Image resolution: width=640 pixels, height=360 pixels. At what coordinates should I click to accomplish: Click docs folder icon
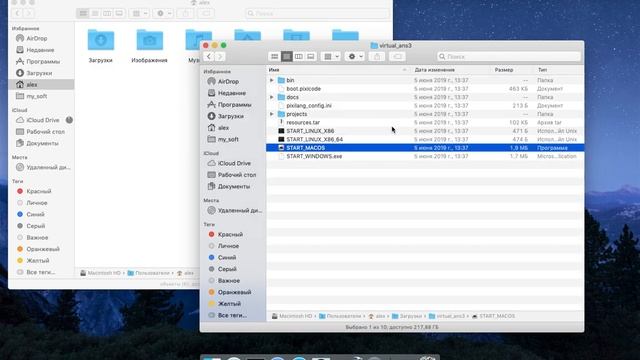click(x=281, y=97)
